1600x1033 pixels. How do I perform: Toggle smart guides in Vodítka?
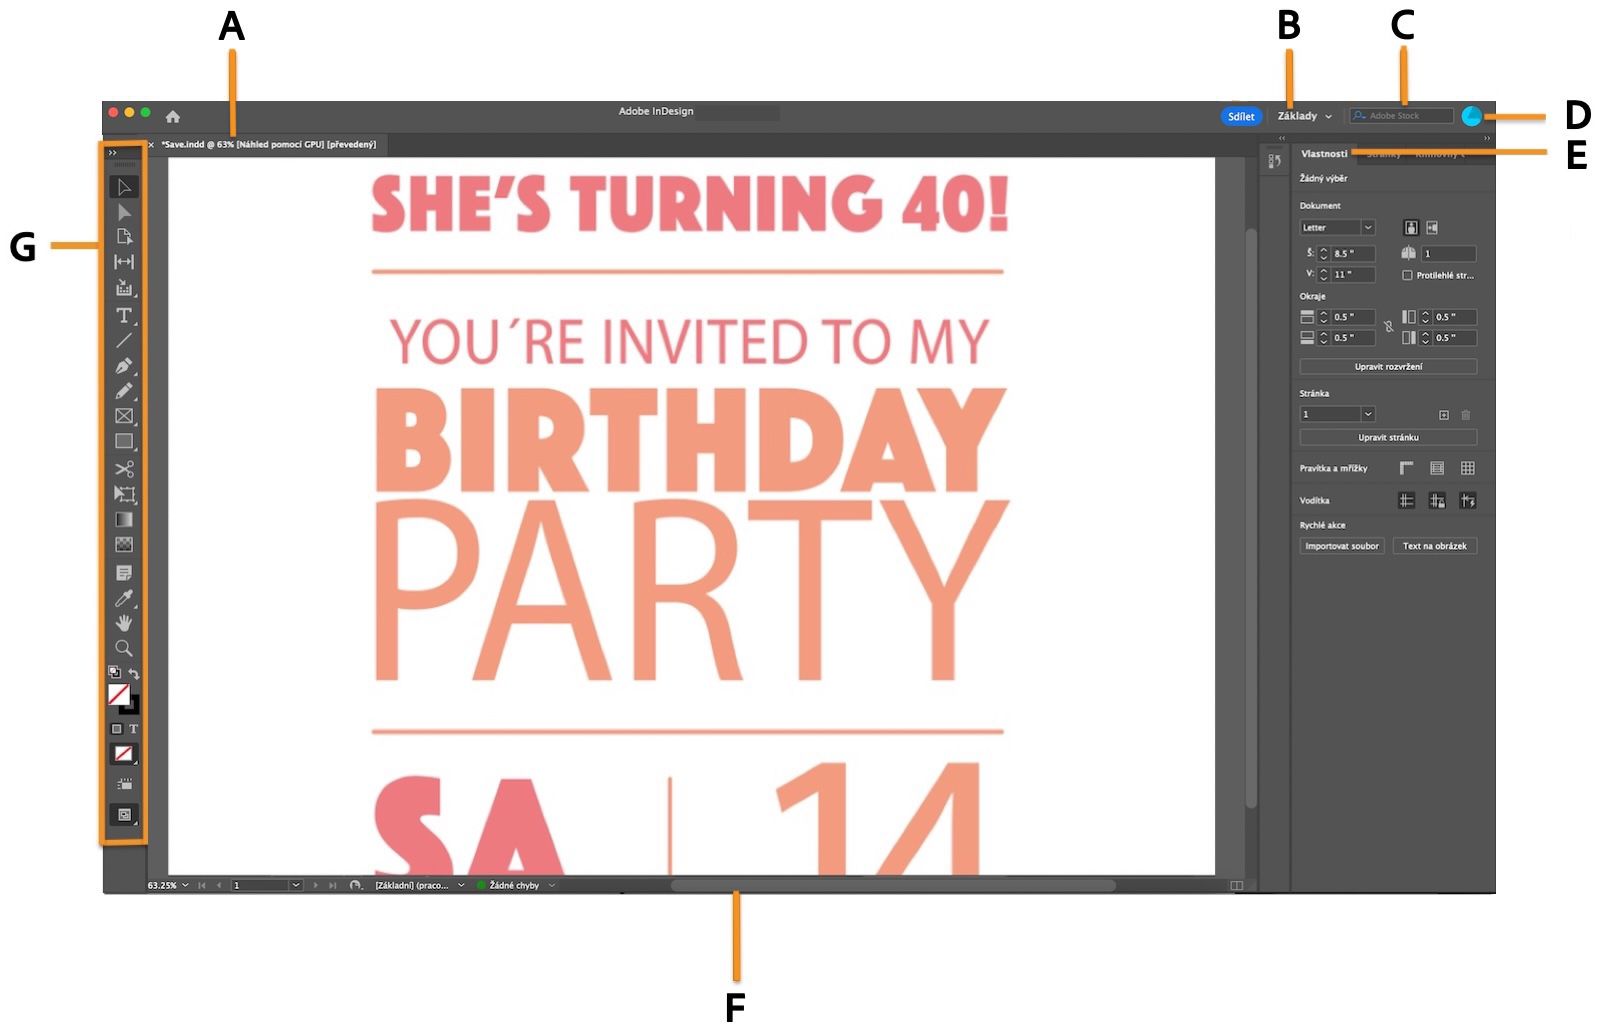point(1467,500)
